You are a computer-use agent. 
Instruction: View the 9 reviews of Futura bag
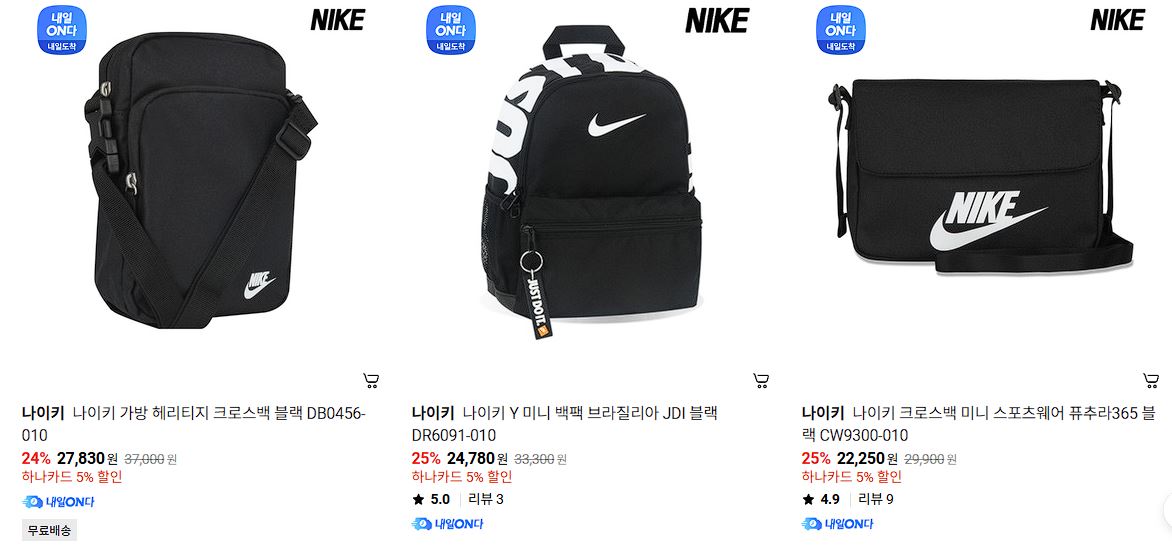click(876, 500)
